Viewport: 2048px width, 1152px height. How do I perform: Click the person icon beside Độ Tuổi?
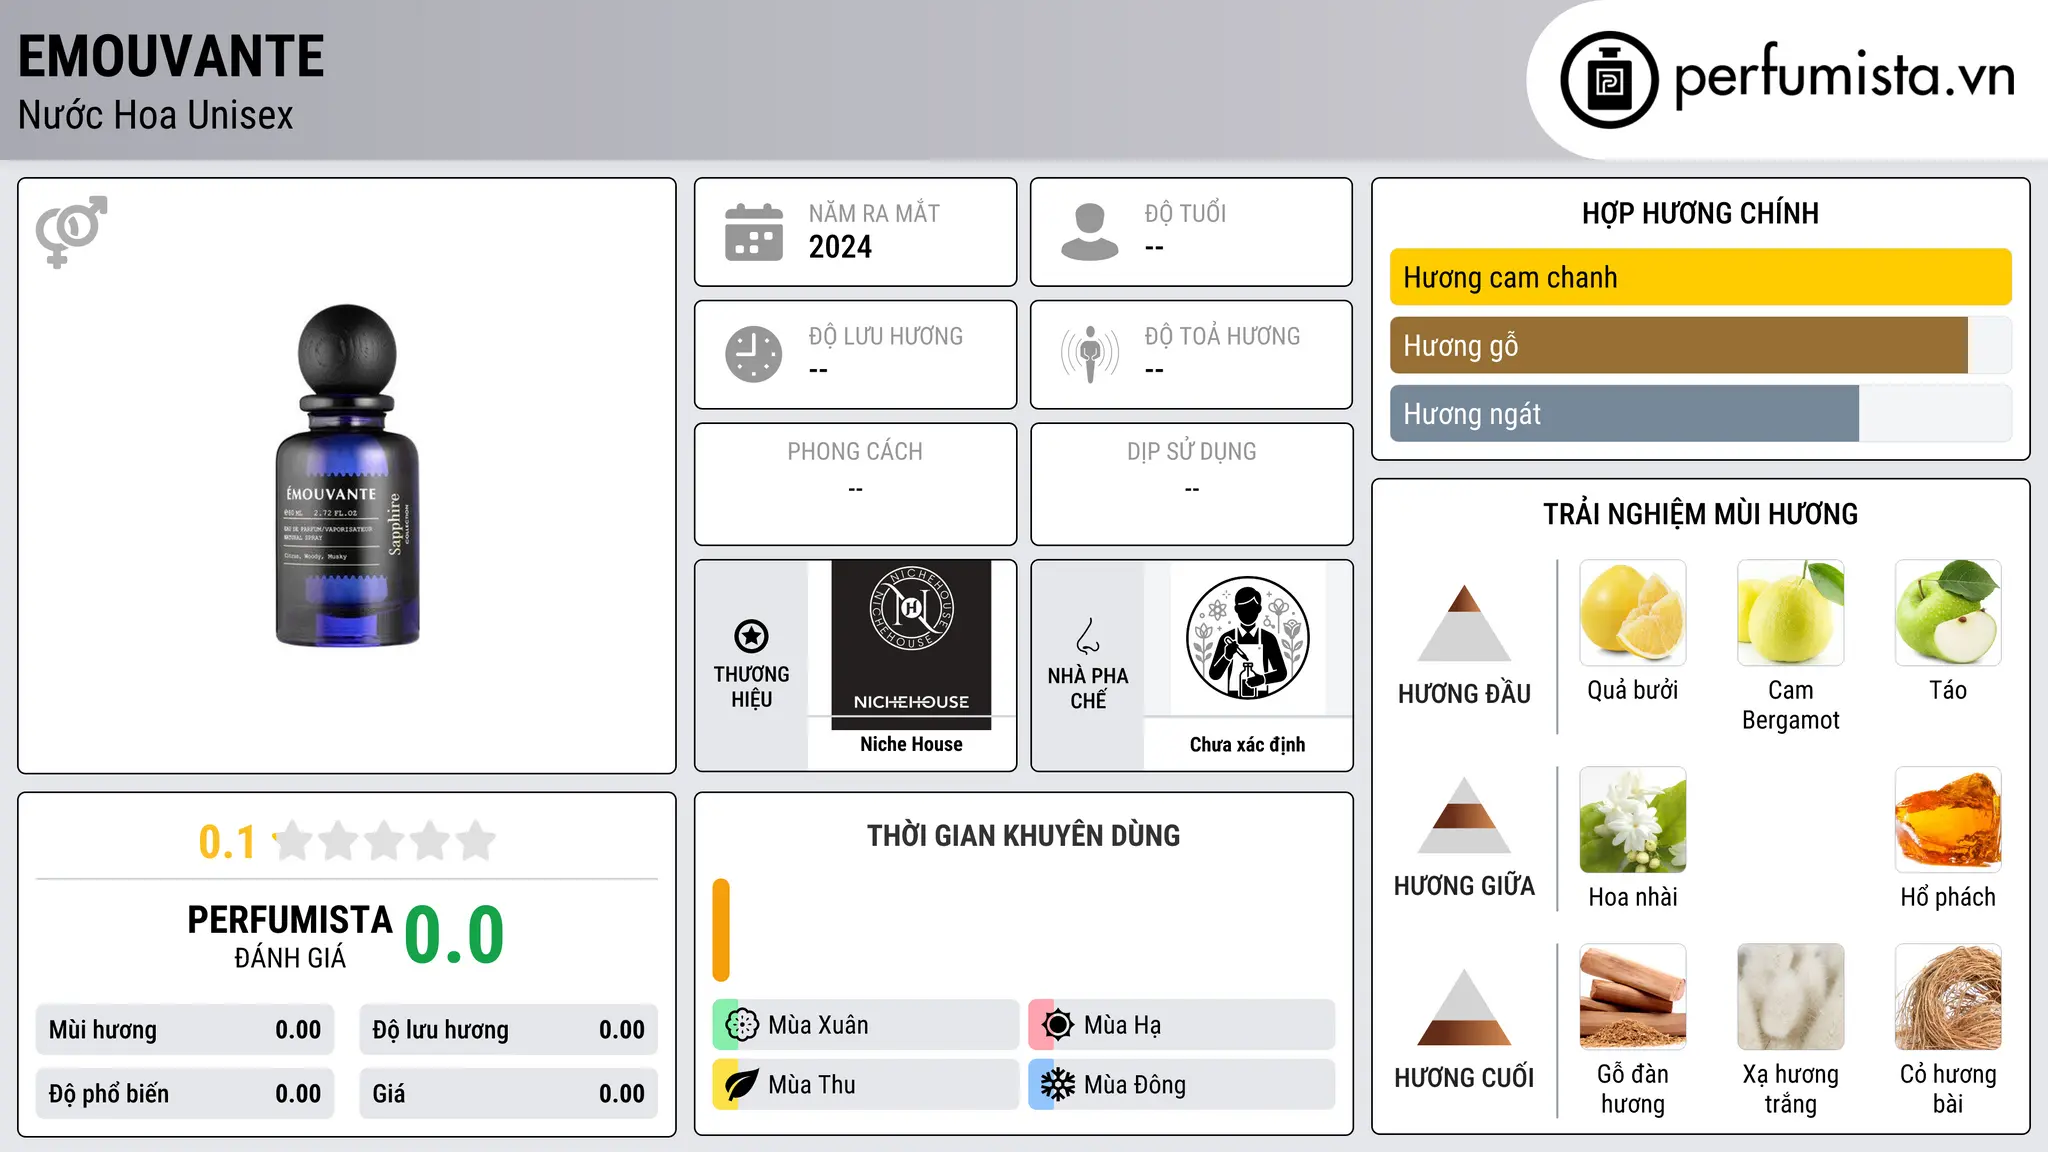(1090, 232)
